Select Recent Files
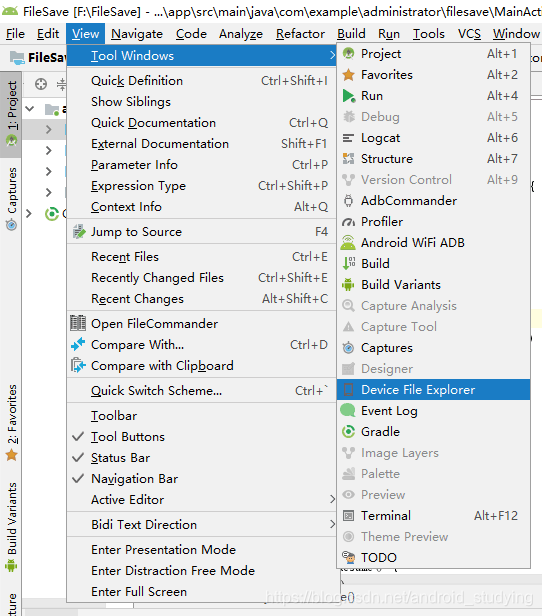542x616 pixels. [x=201, y=257]
